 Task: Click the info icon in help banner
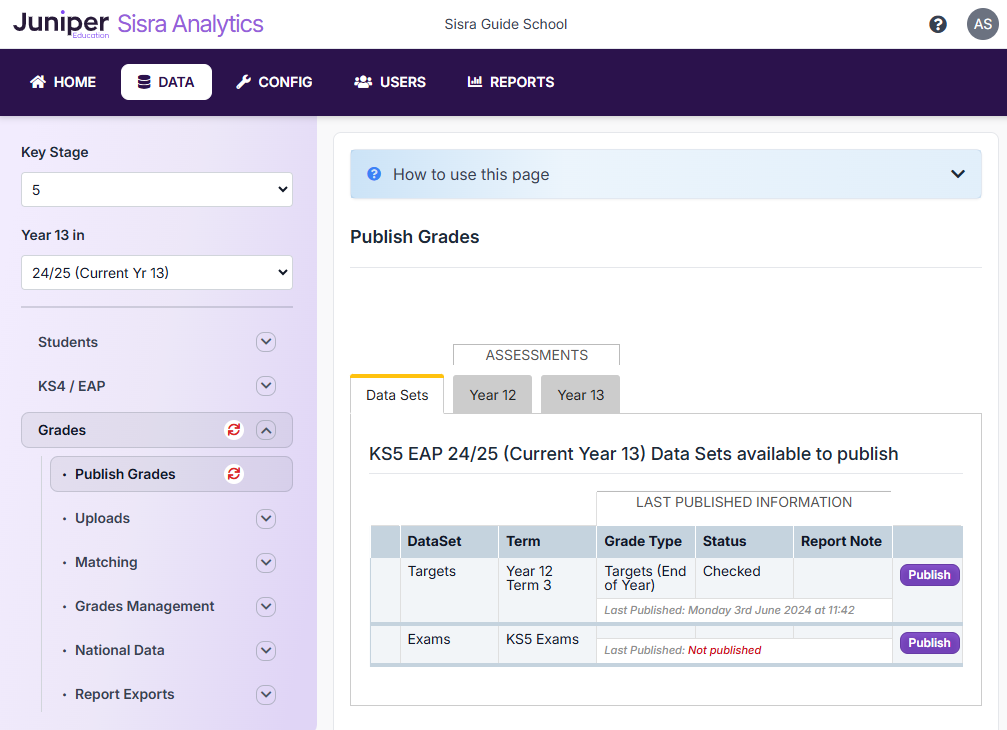coord(374,174)
